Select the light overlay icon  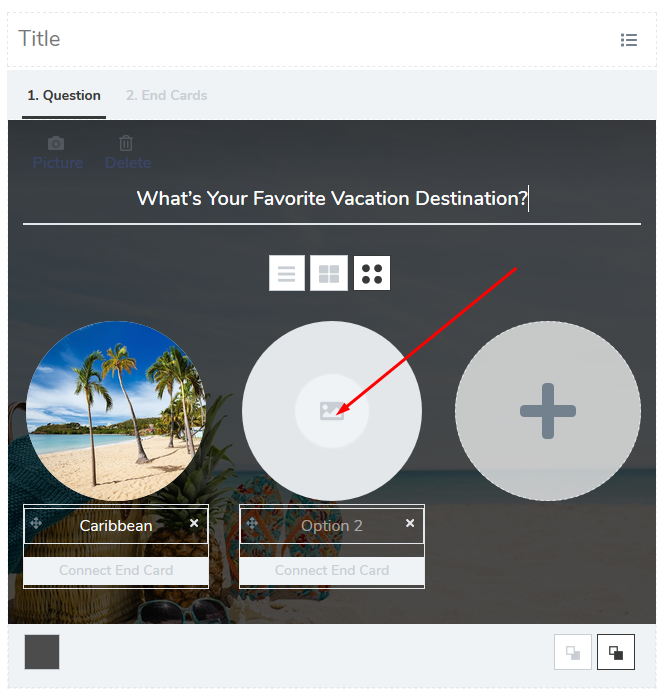573,652
